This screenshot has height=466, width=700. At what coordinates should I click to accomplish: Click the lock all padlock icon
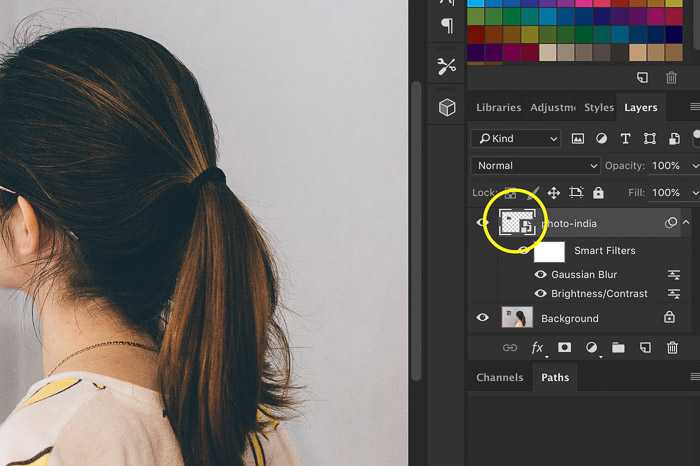click(598, 193)
